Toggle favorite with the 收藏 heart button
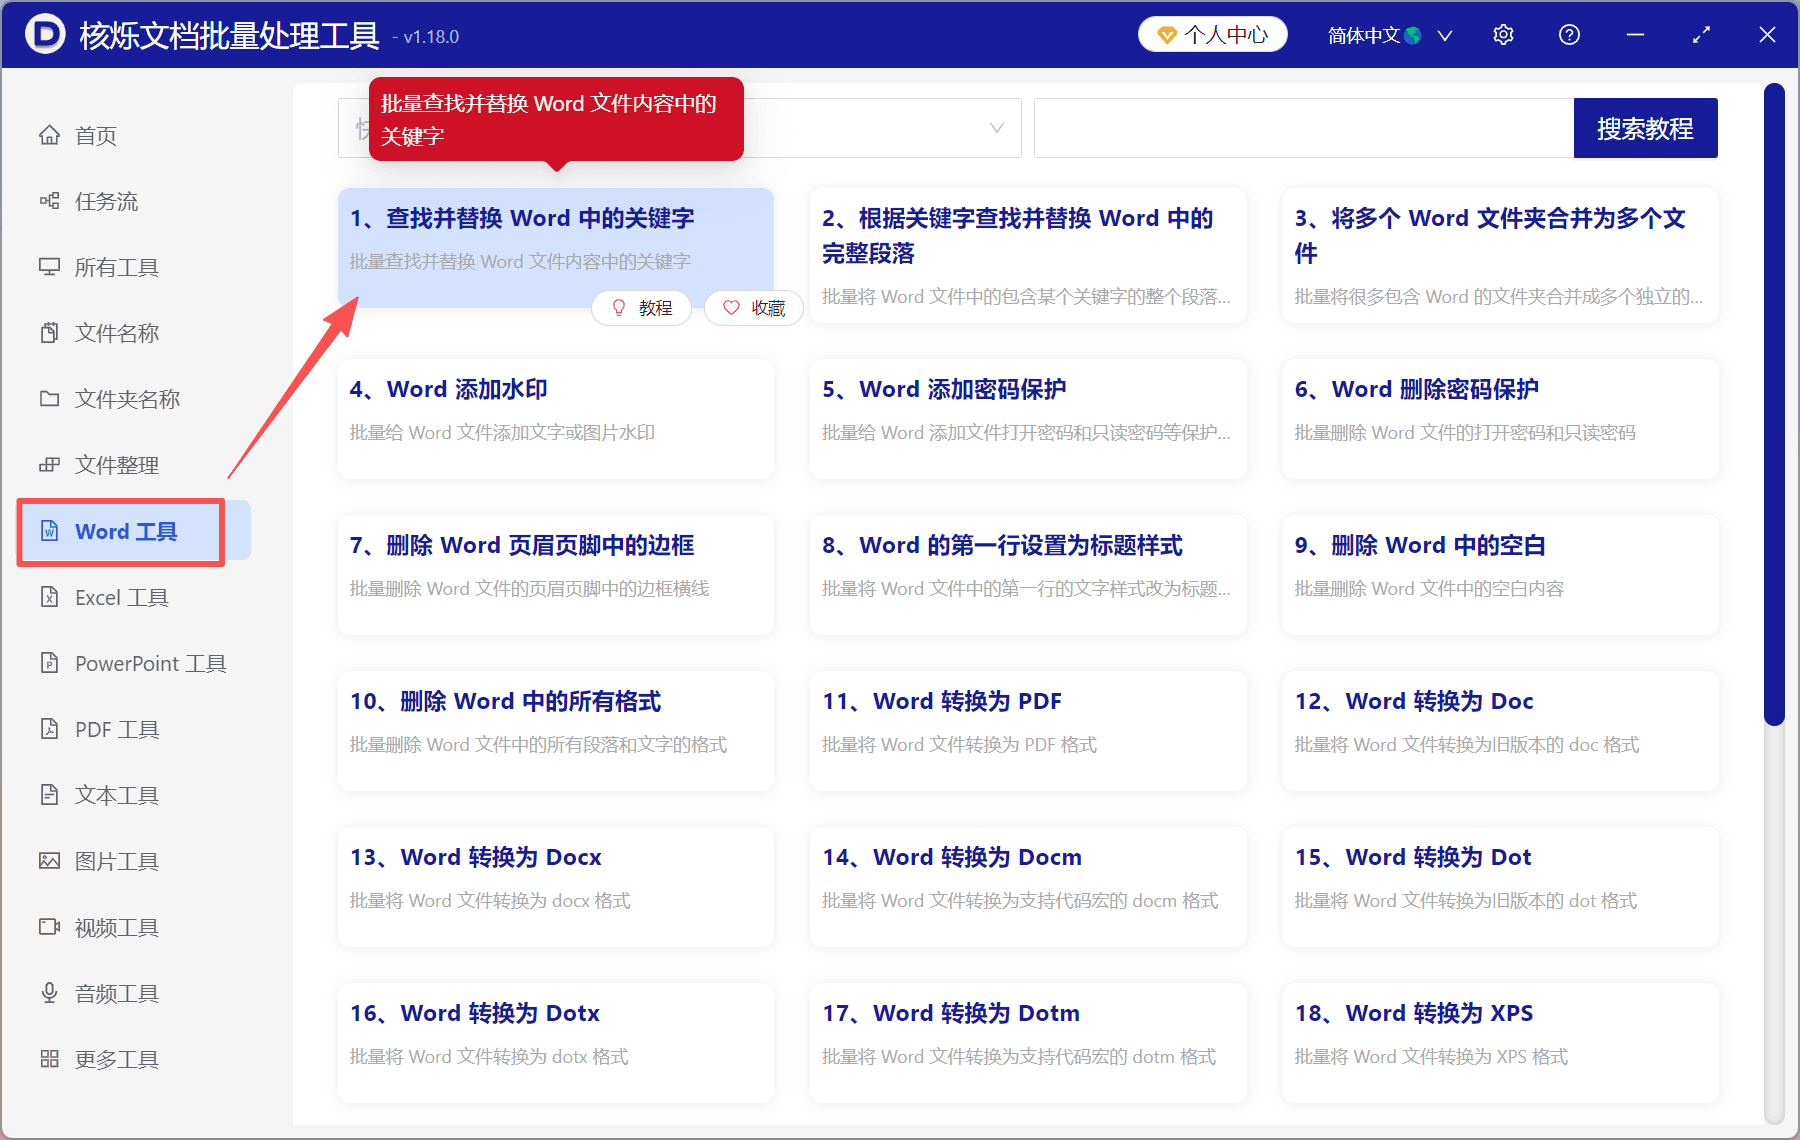The width and height of the screenshot is (1800, 1140). 754,308
